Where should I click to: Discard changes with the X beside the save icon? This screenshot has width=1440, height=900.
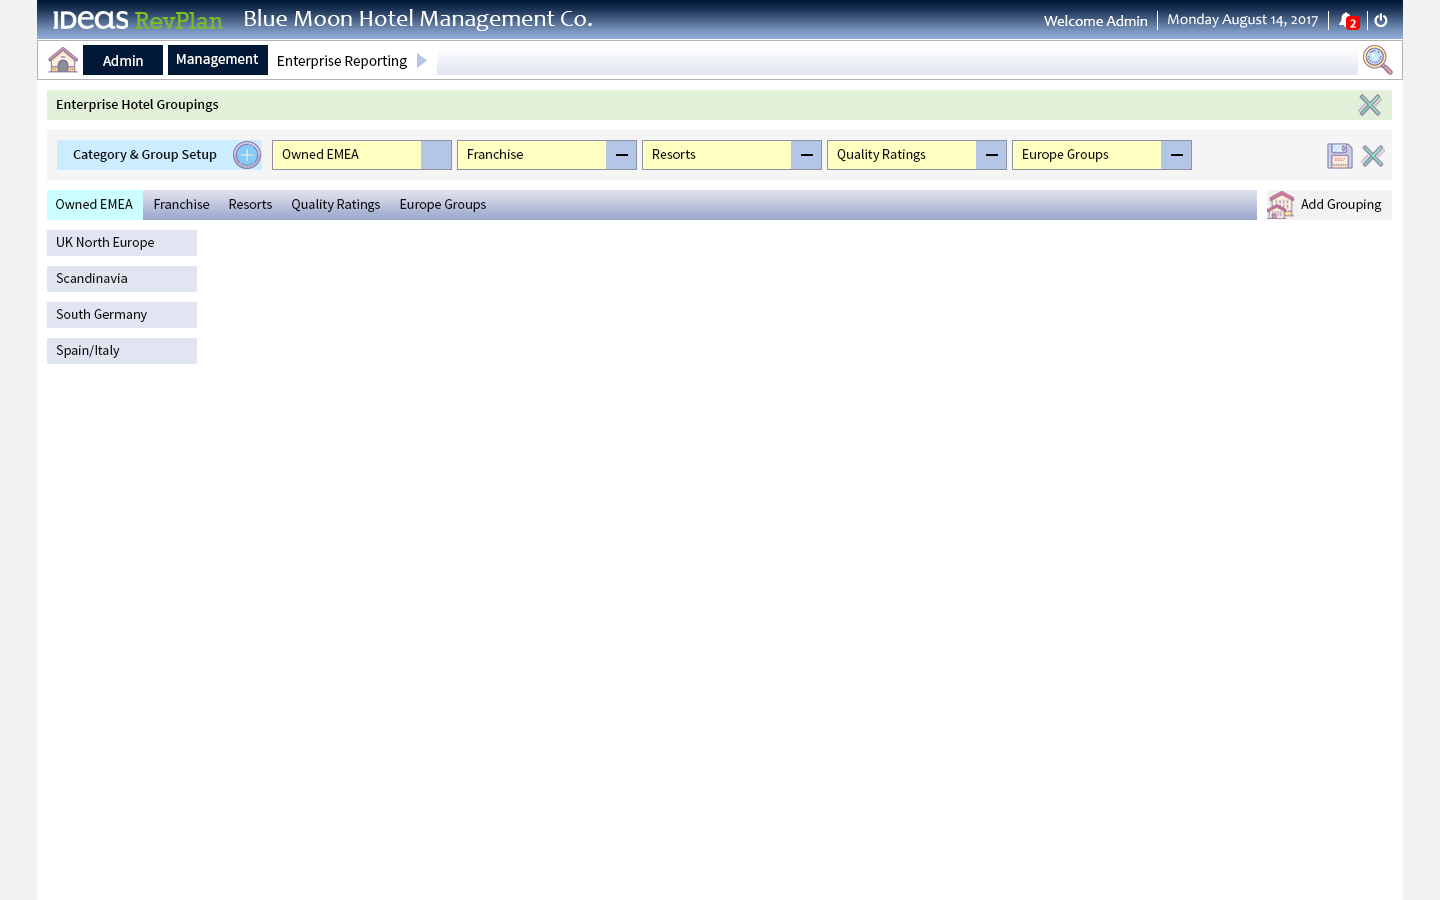coord(1372,155)
